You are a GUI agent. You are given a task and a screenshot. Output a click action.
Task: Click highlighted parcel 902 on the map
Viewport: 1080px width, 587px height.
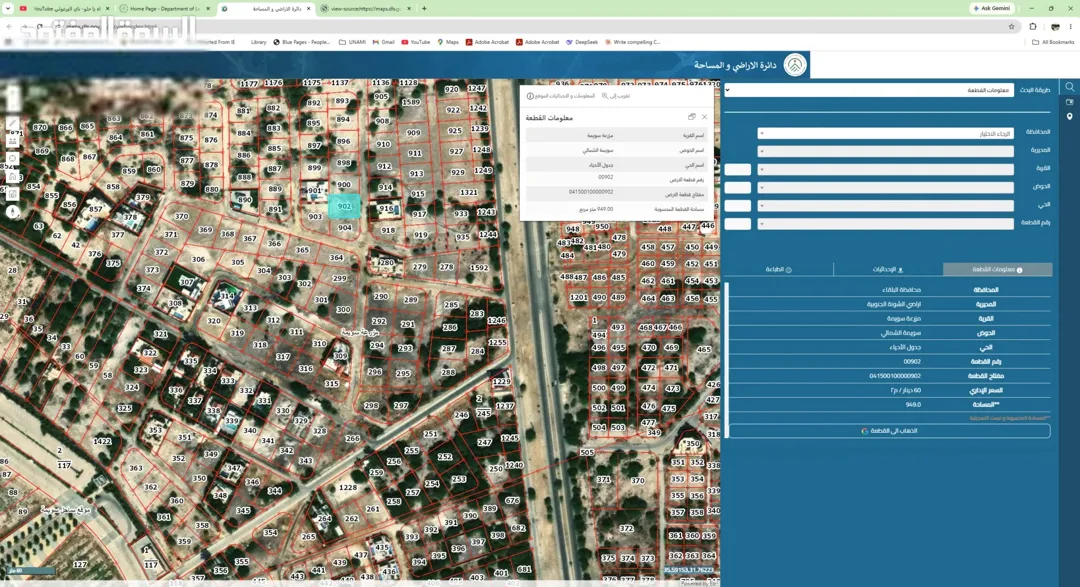(x=344, y=206)
